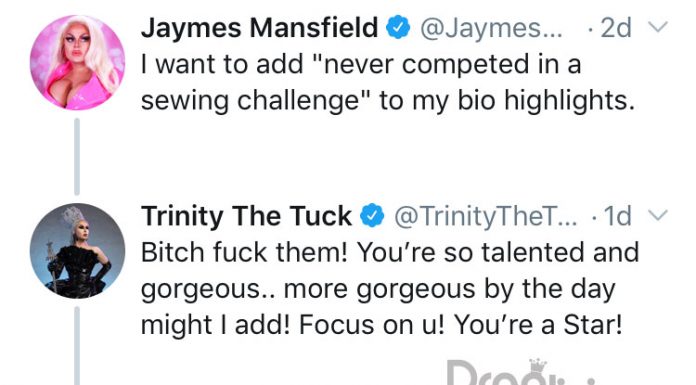The width and height of the screenshot is (696, 385).
Task: Open Trinity's reply starting with "Bitch fuck them!"
Action: pyautogui.click(x=390, y=289)
